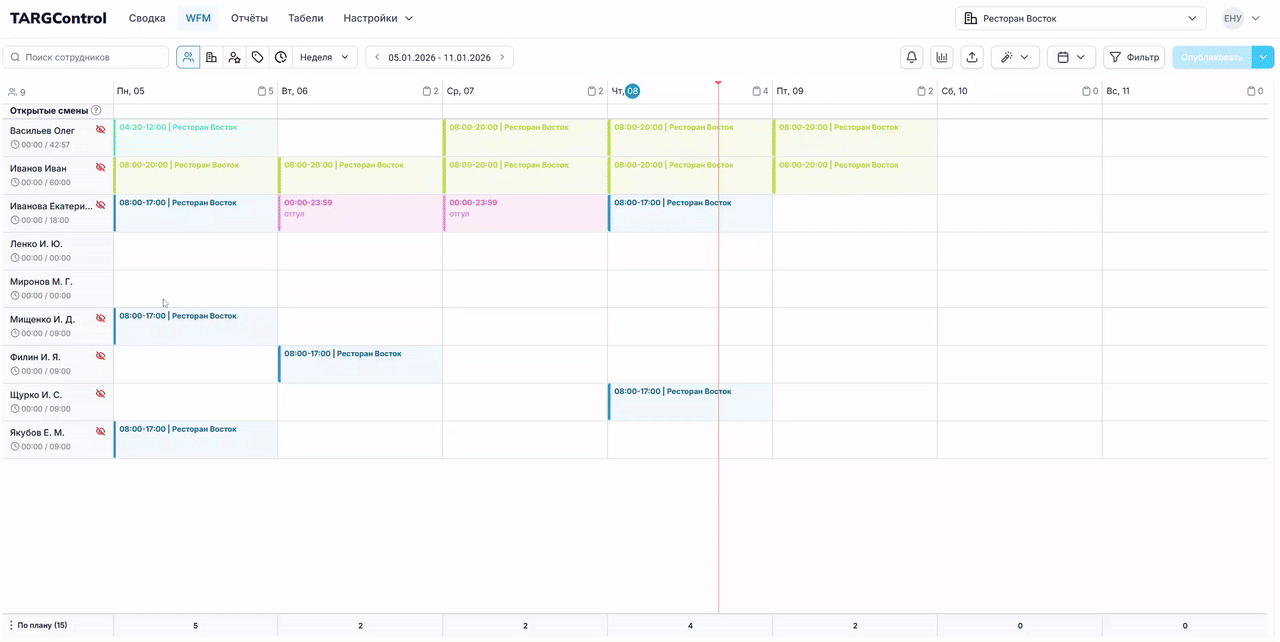Click the Фильтр button

(1133, 57)
